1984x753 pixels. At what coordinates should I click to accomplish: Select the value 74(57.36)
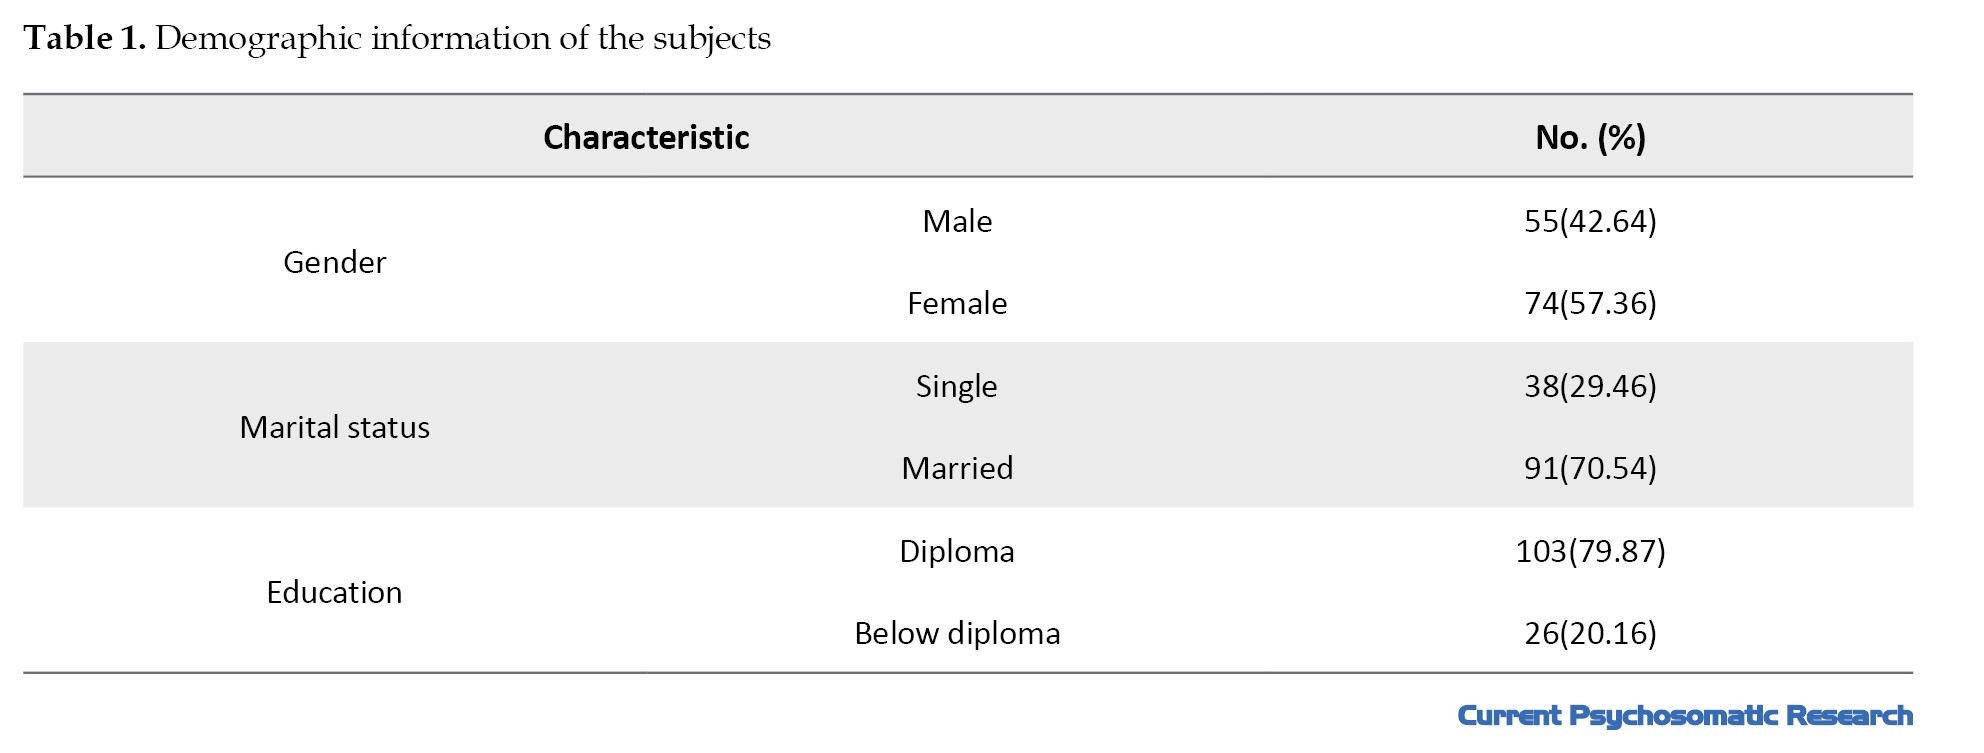tap(1590, 303)
